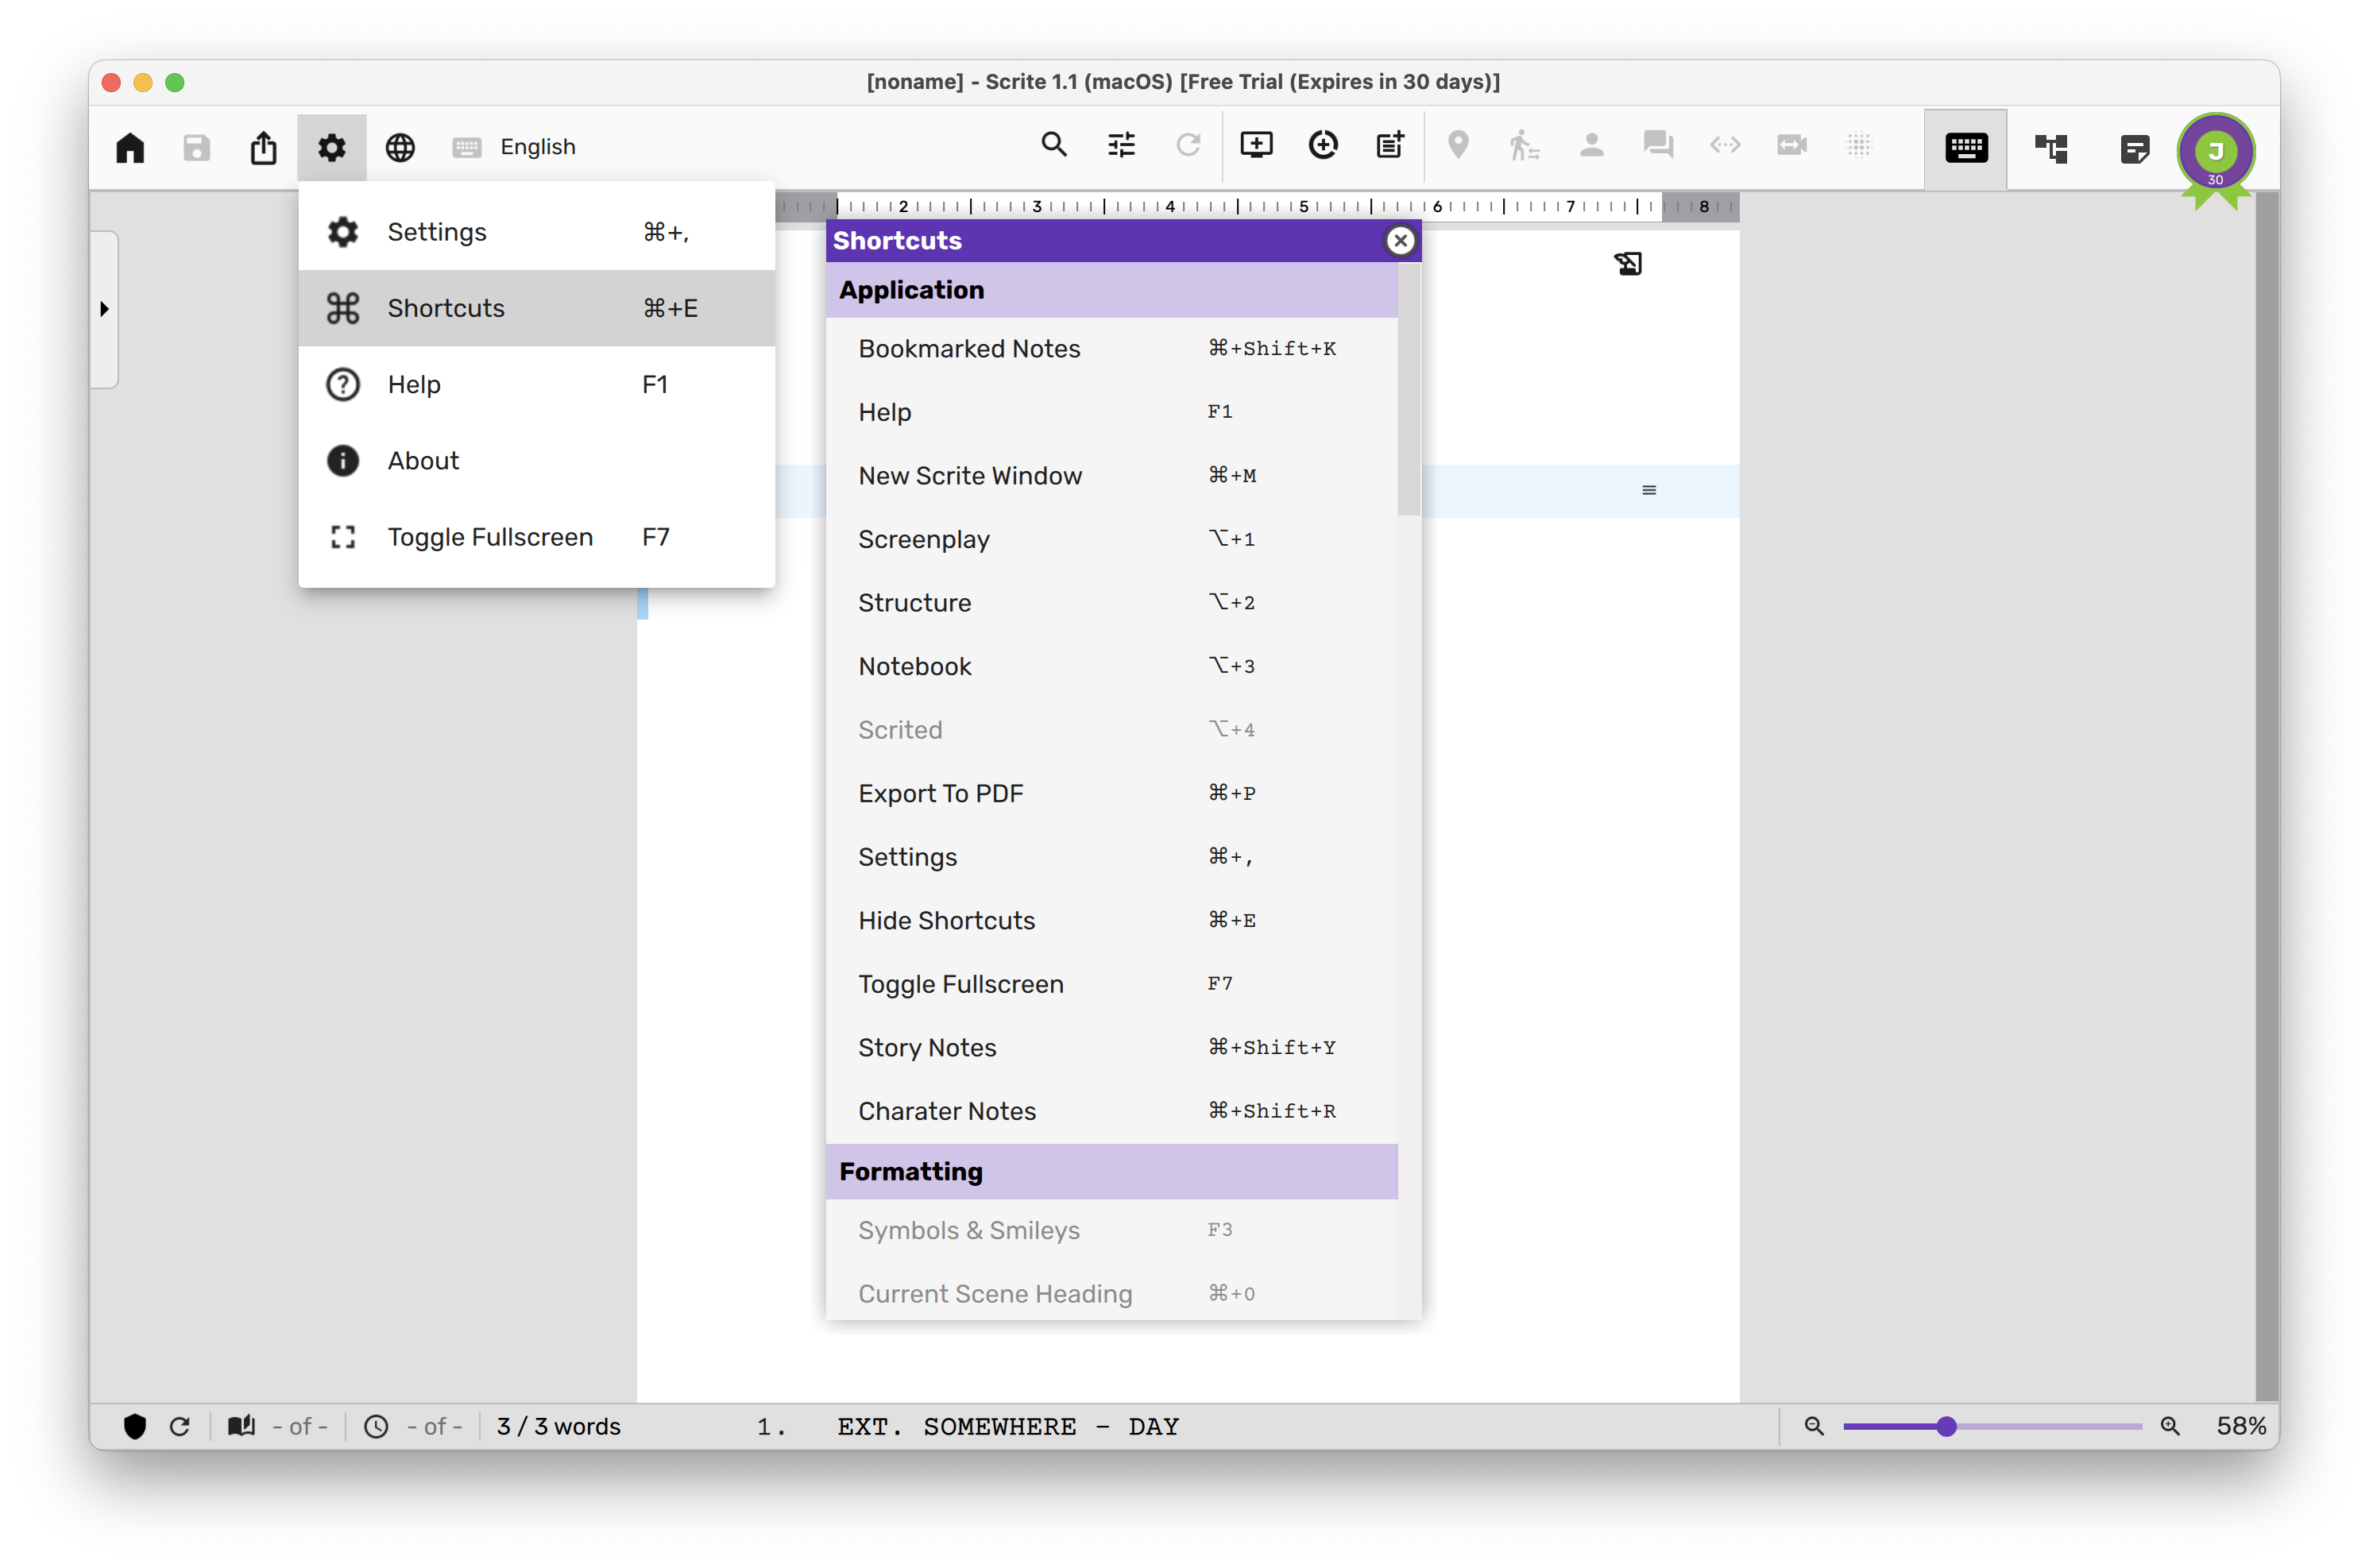This screenshot has height=1568, width=2369.
Task: Click EXT. SOMEWHERE - DAY scene heading
Action: [1008, 1427]
